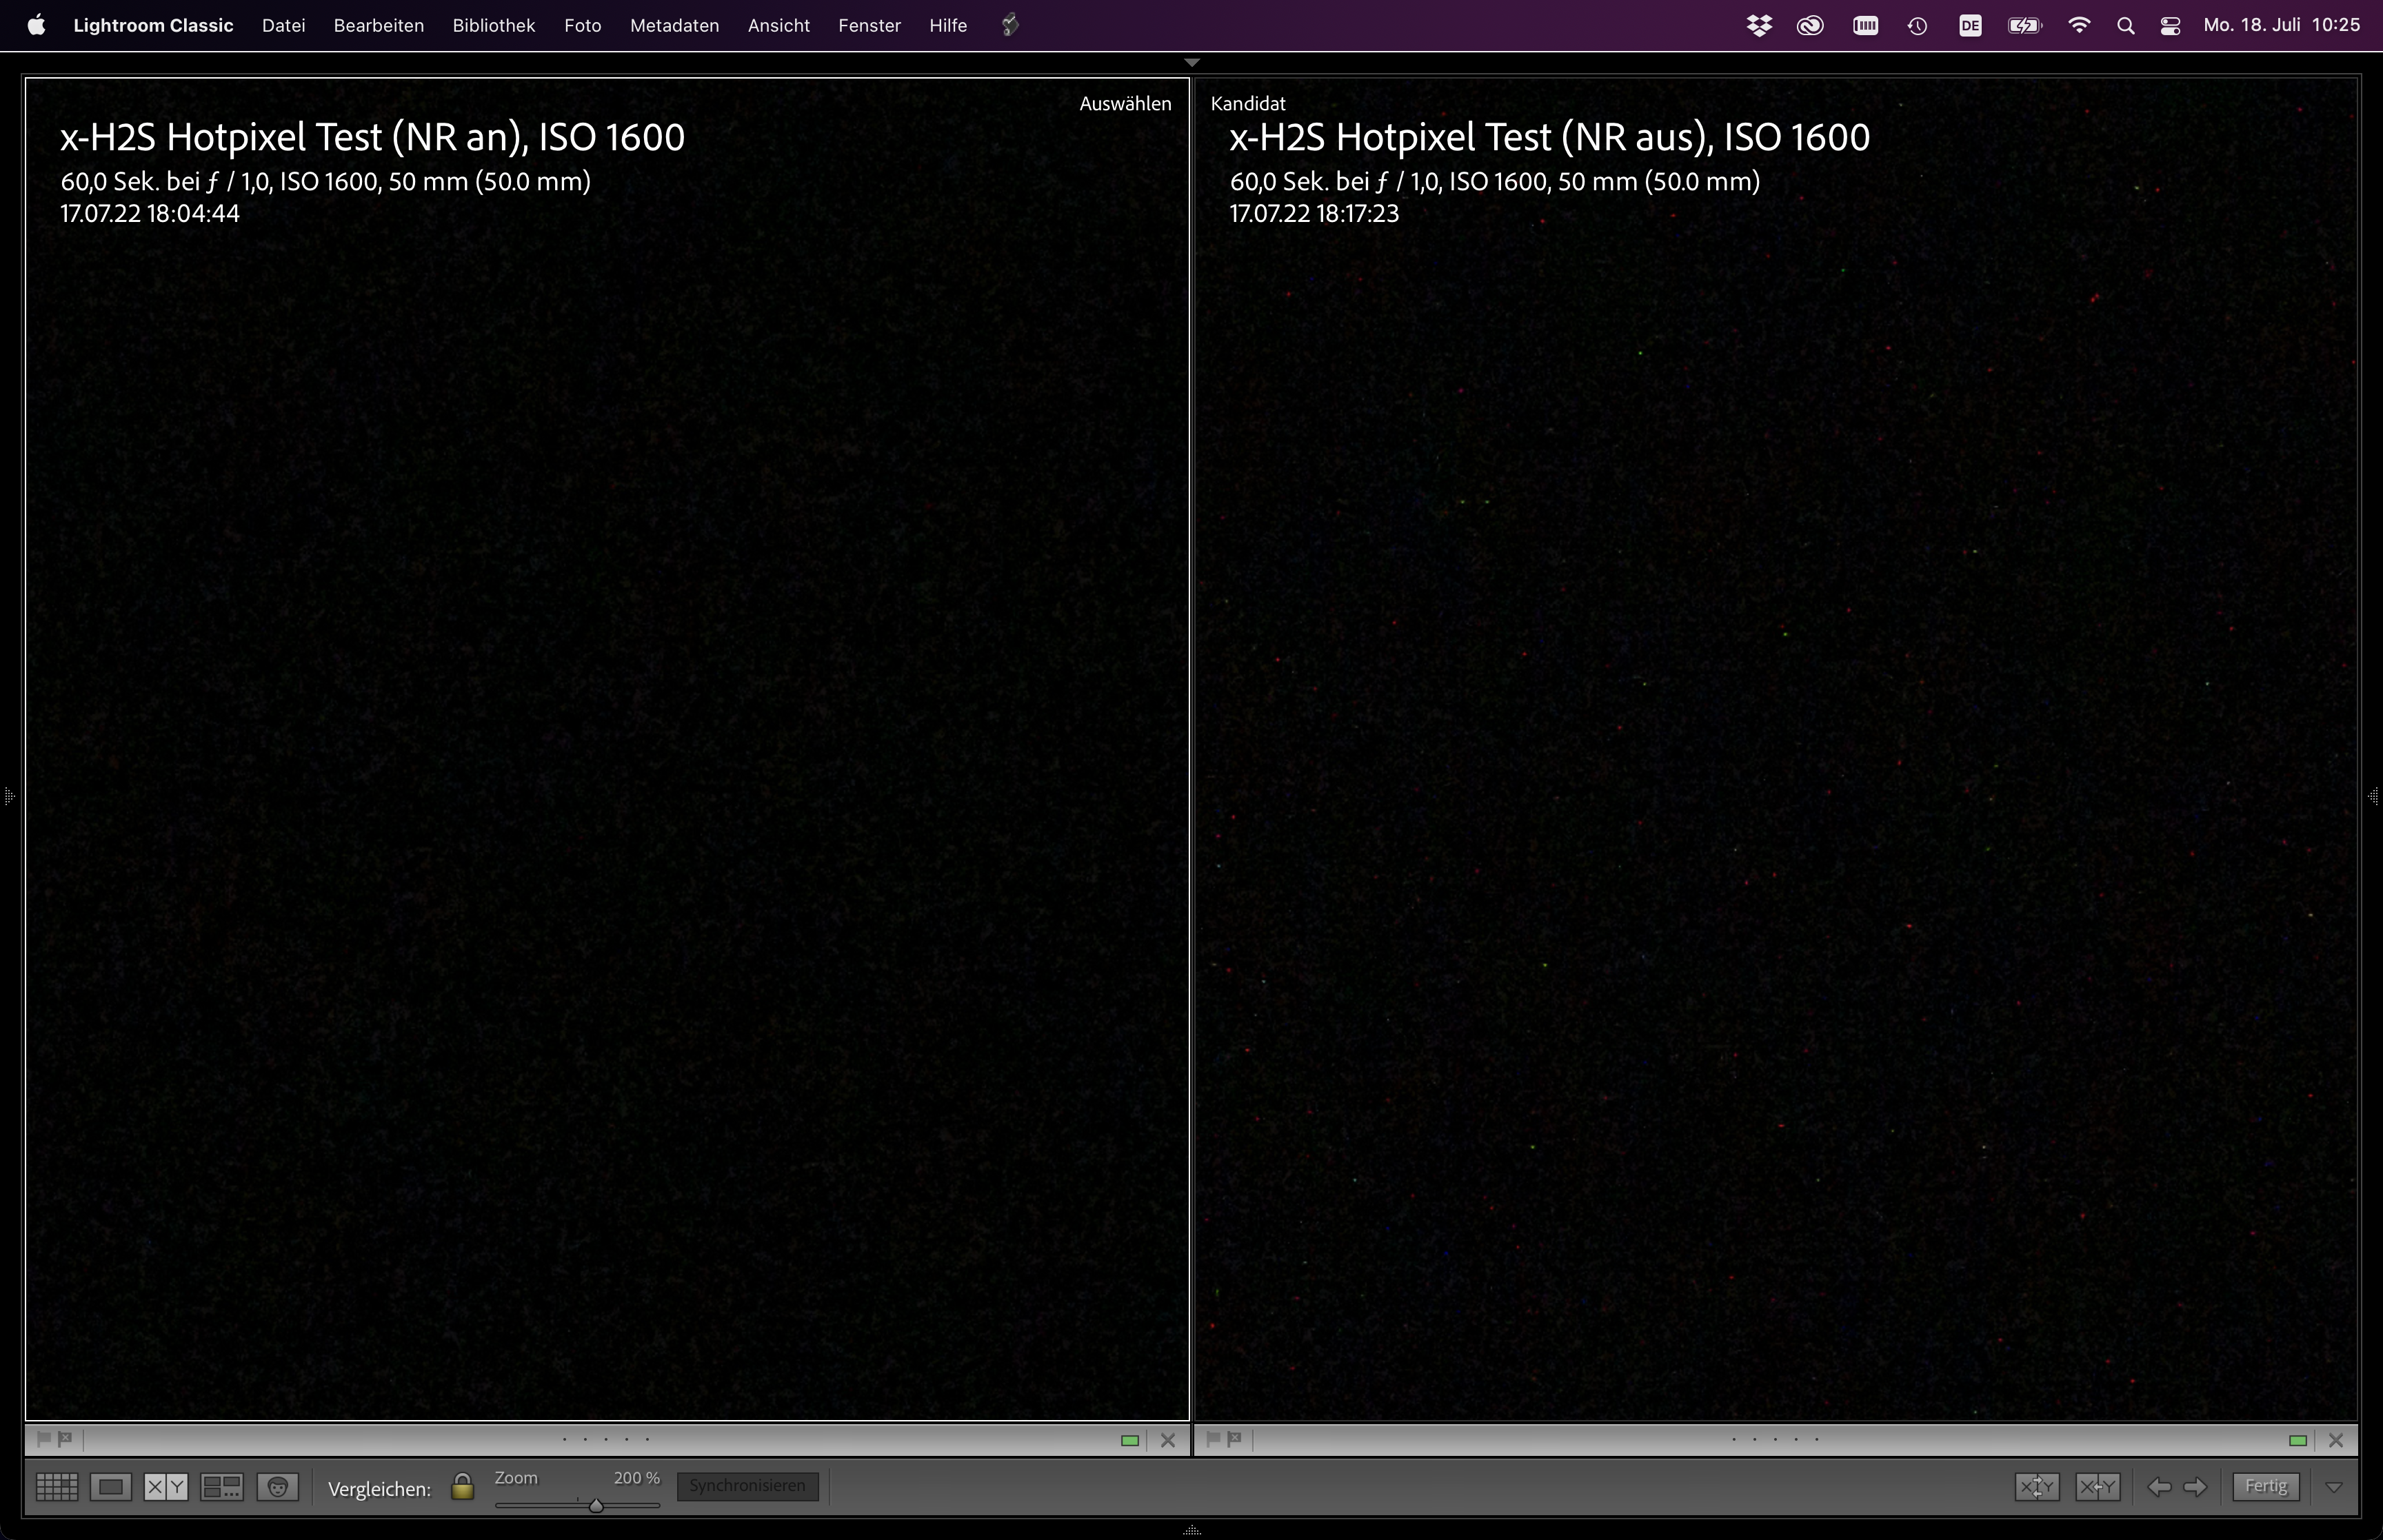Open the Creative Cloud menu bar icon
This screenshot has height=1540, width=2383.
pos(1810,26)
